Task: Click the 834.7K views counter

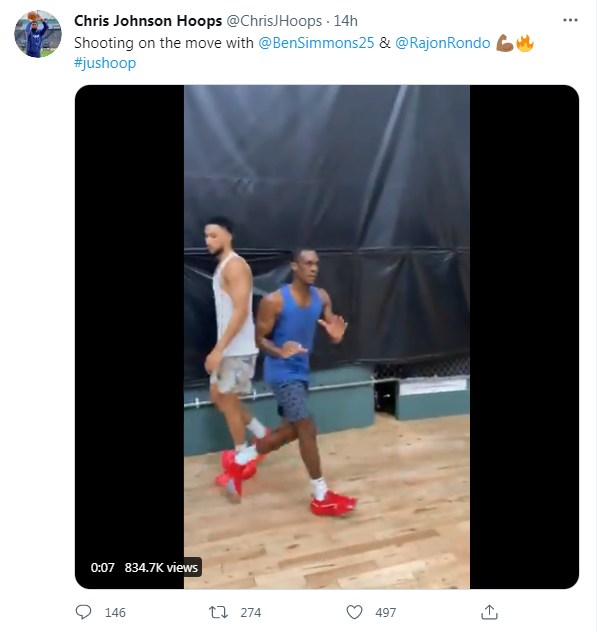Action: point(161,568)
